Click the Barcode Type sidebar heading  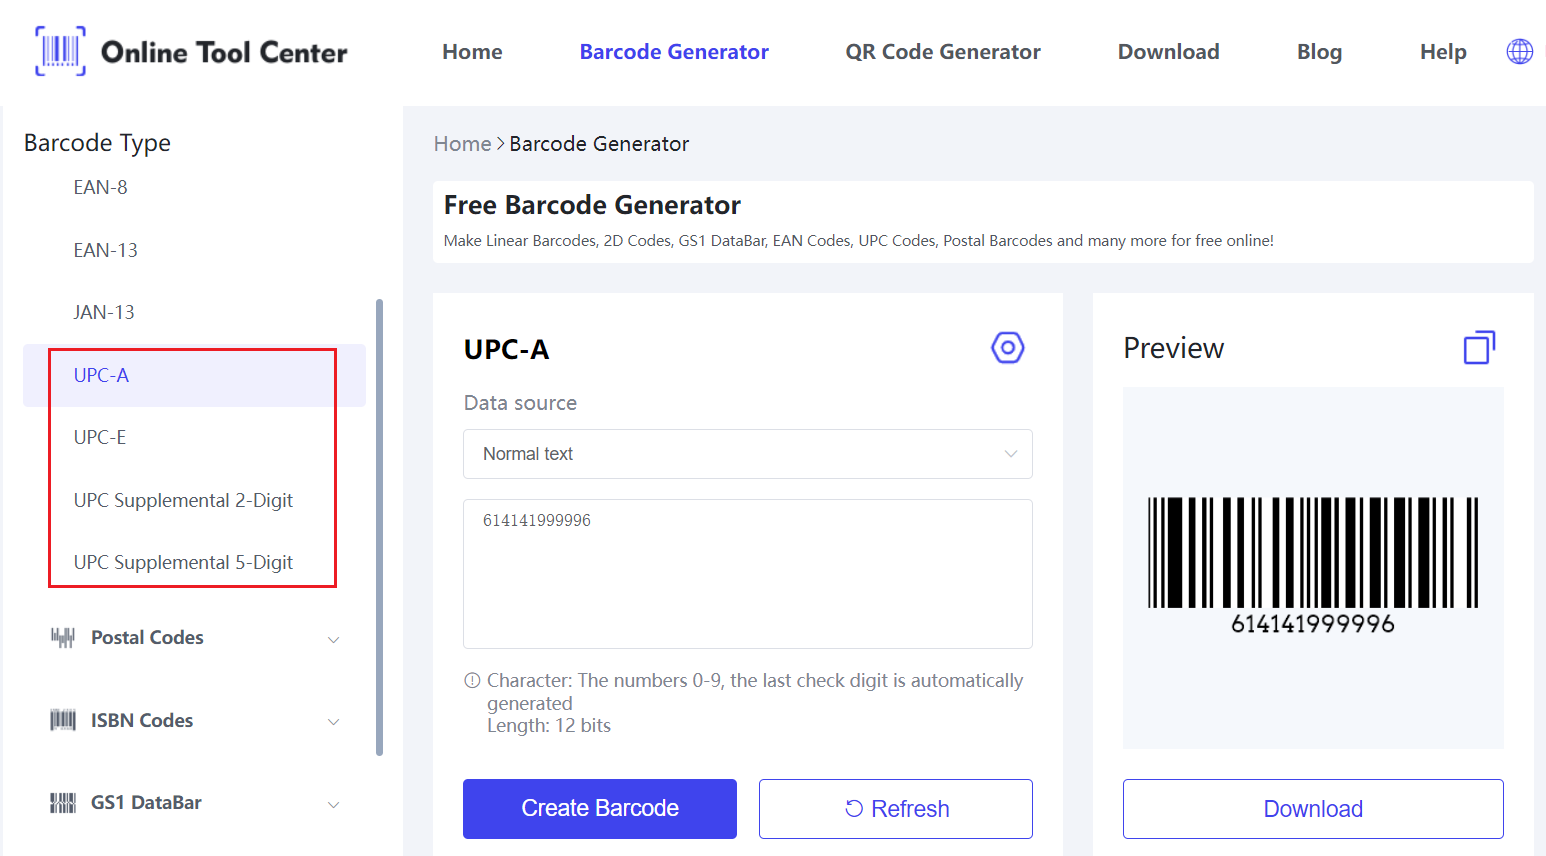(x=97, y=143)
